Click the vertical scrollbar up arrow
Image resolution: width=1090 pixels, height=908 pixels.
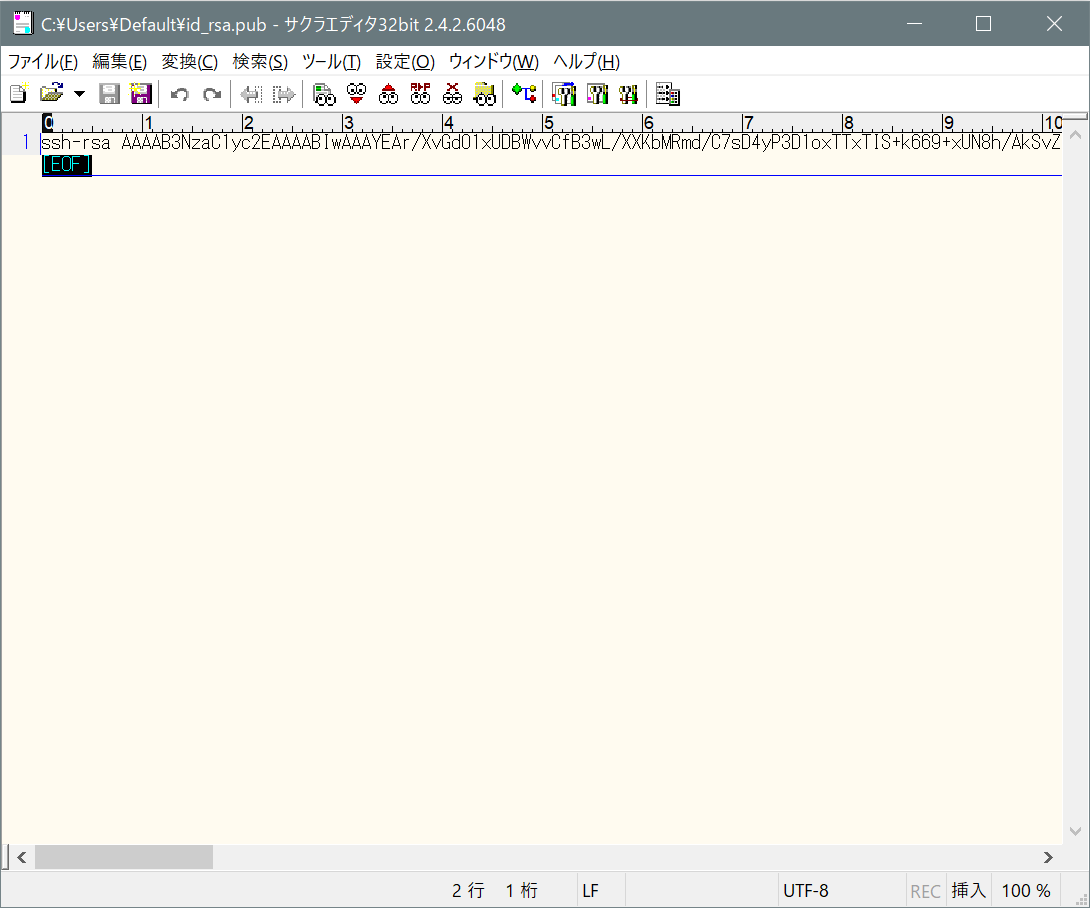1075,136
